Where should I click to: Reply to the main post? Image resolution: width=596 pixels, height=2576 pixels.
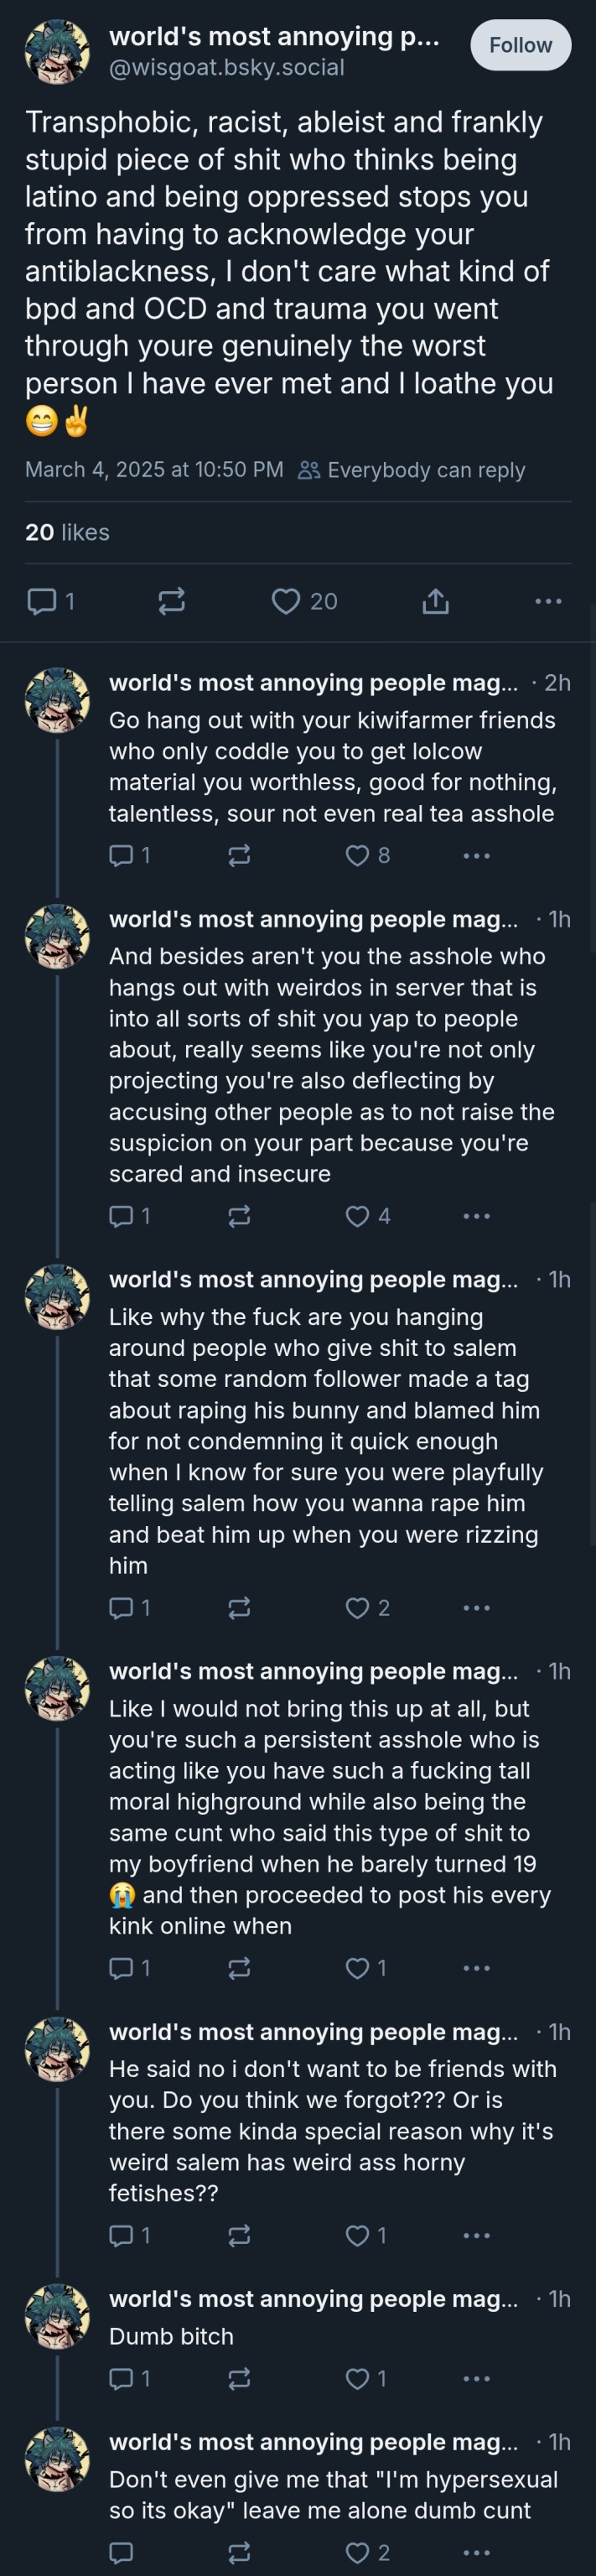pos(41,601)
